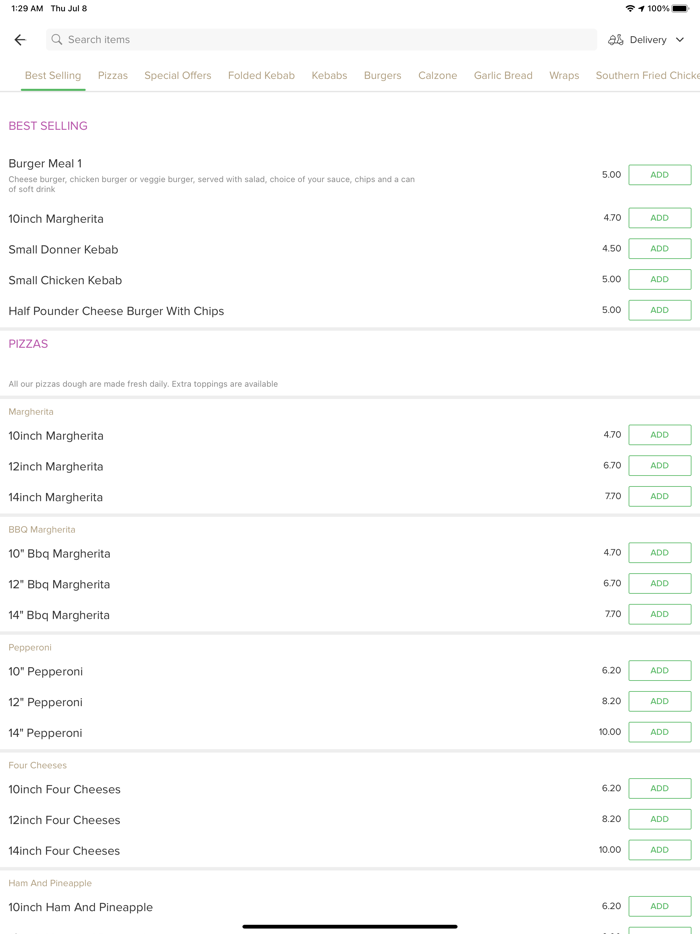This screenshot has width=700, height=934.
Task: Tap the back arrow icon
Action: click(20, 40)
